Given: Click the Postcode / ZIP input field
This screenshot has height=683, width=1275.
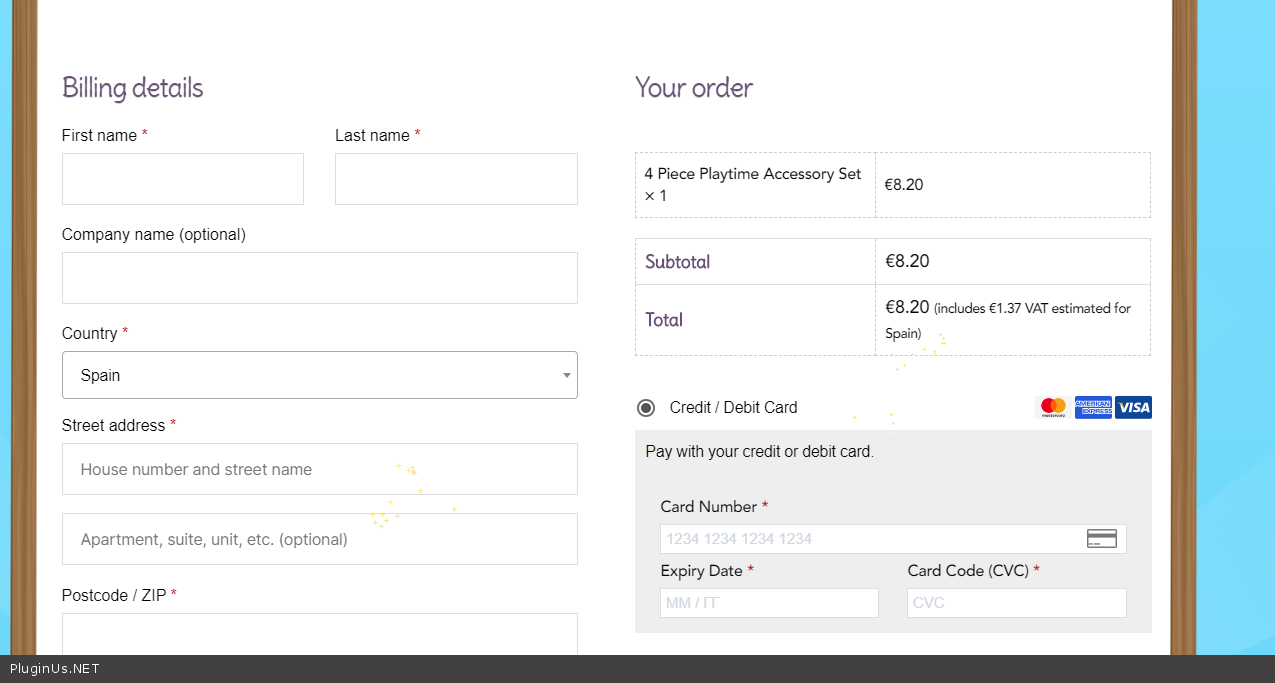Looking at the screenshot, I should click(x=320, y=634).
